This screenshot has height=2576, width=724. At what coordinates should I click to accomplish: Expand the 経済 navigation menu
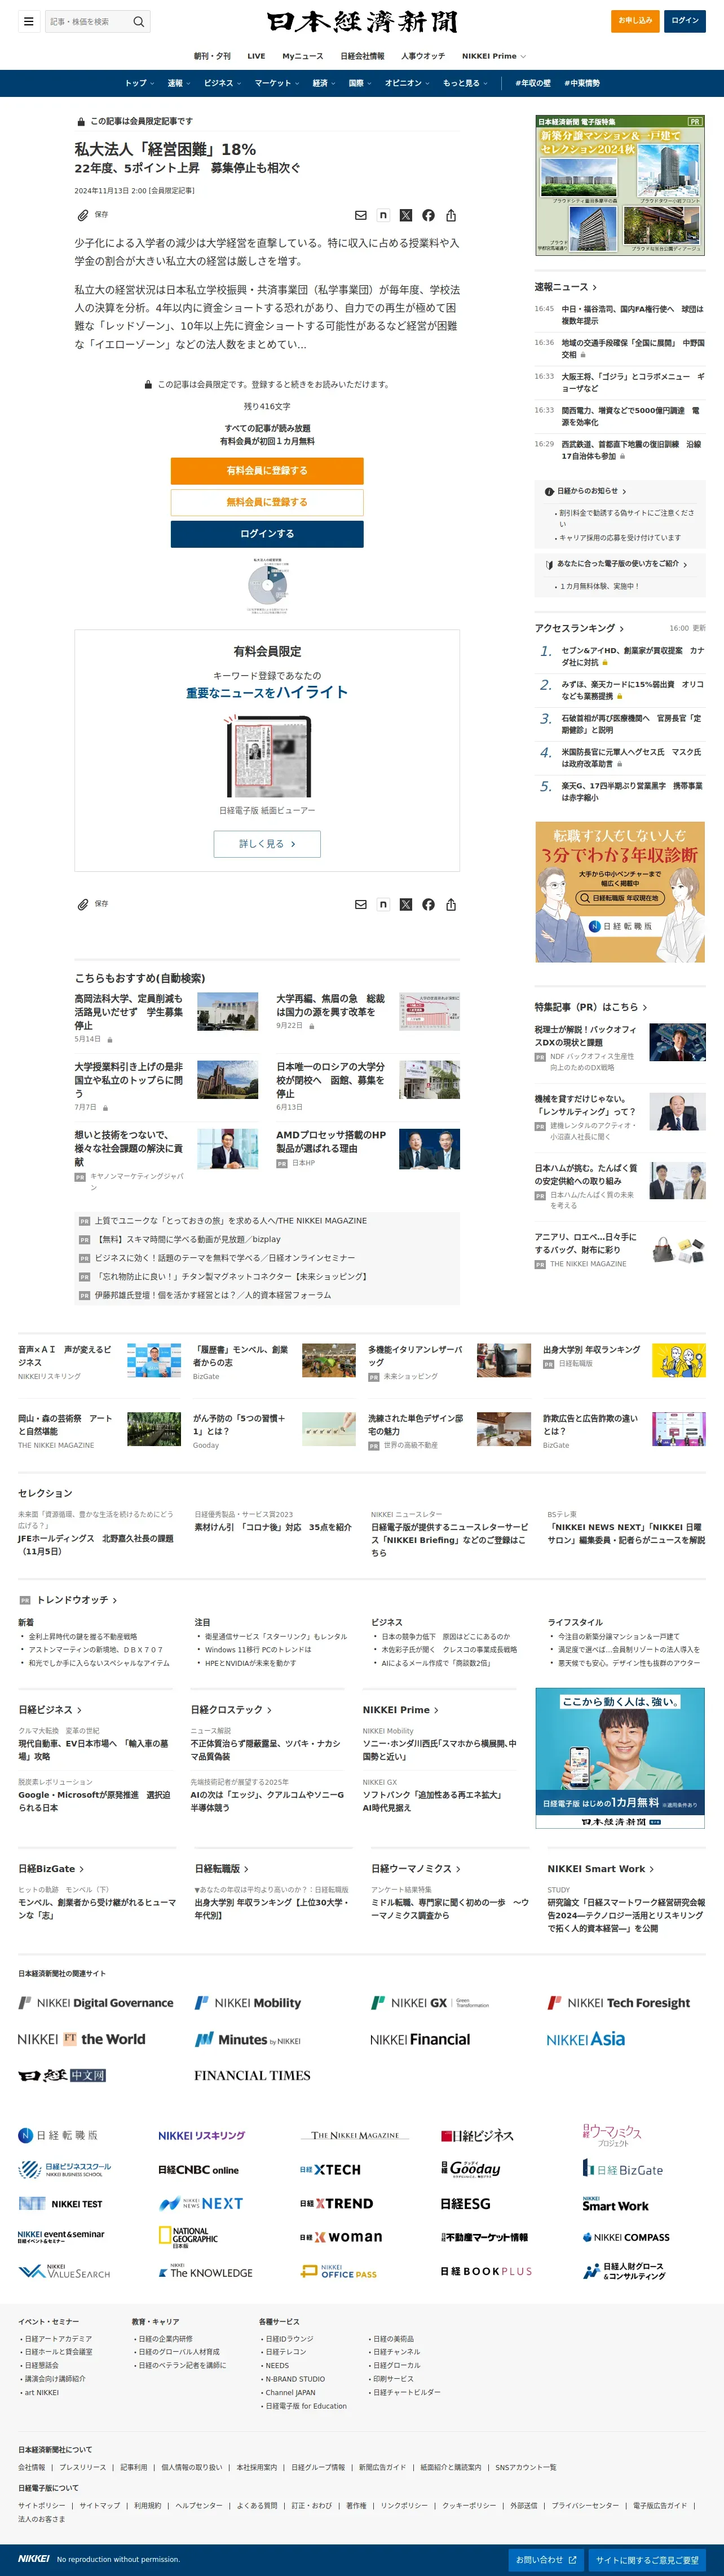(324, 83)
